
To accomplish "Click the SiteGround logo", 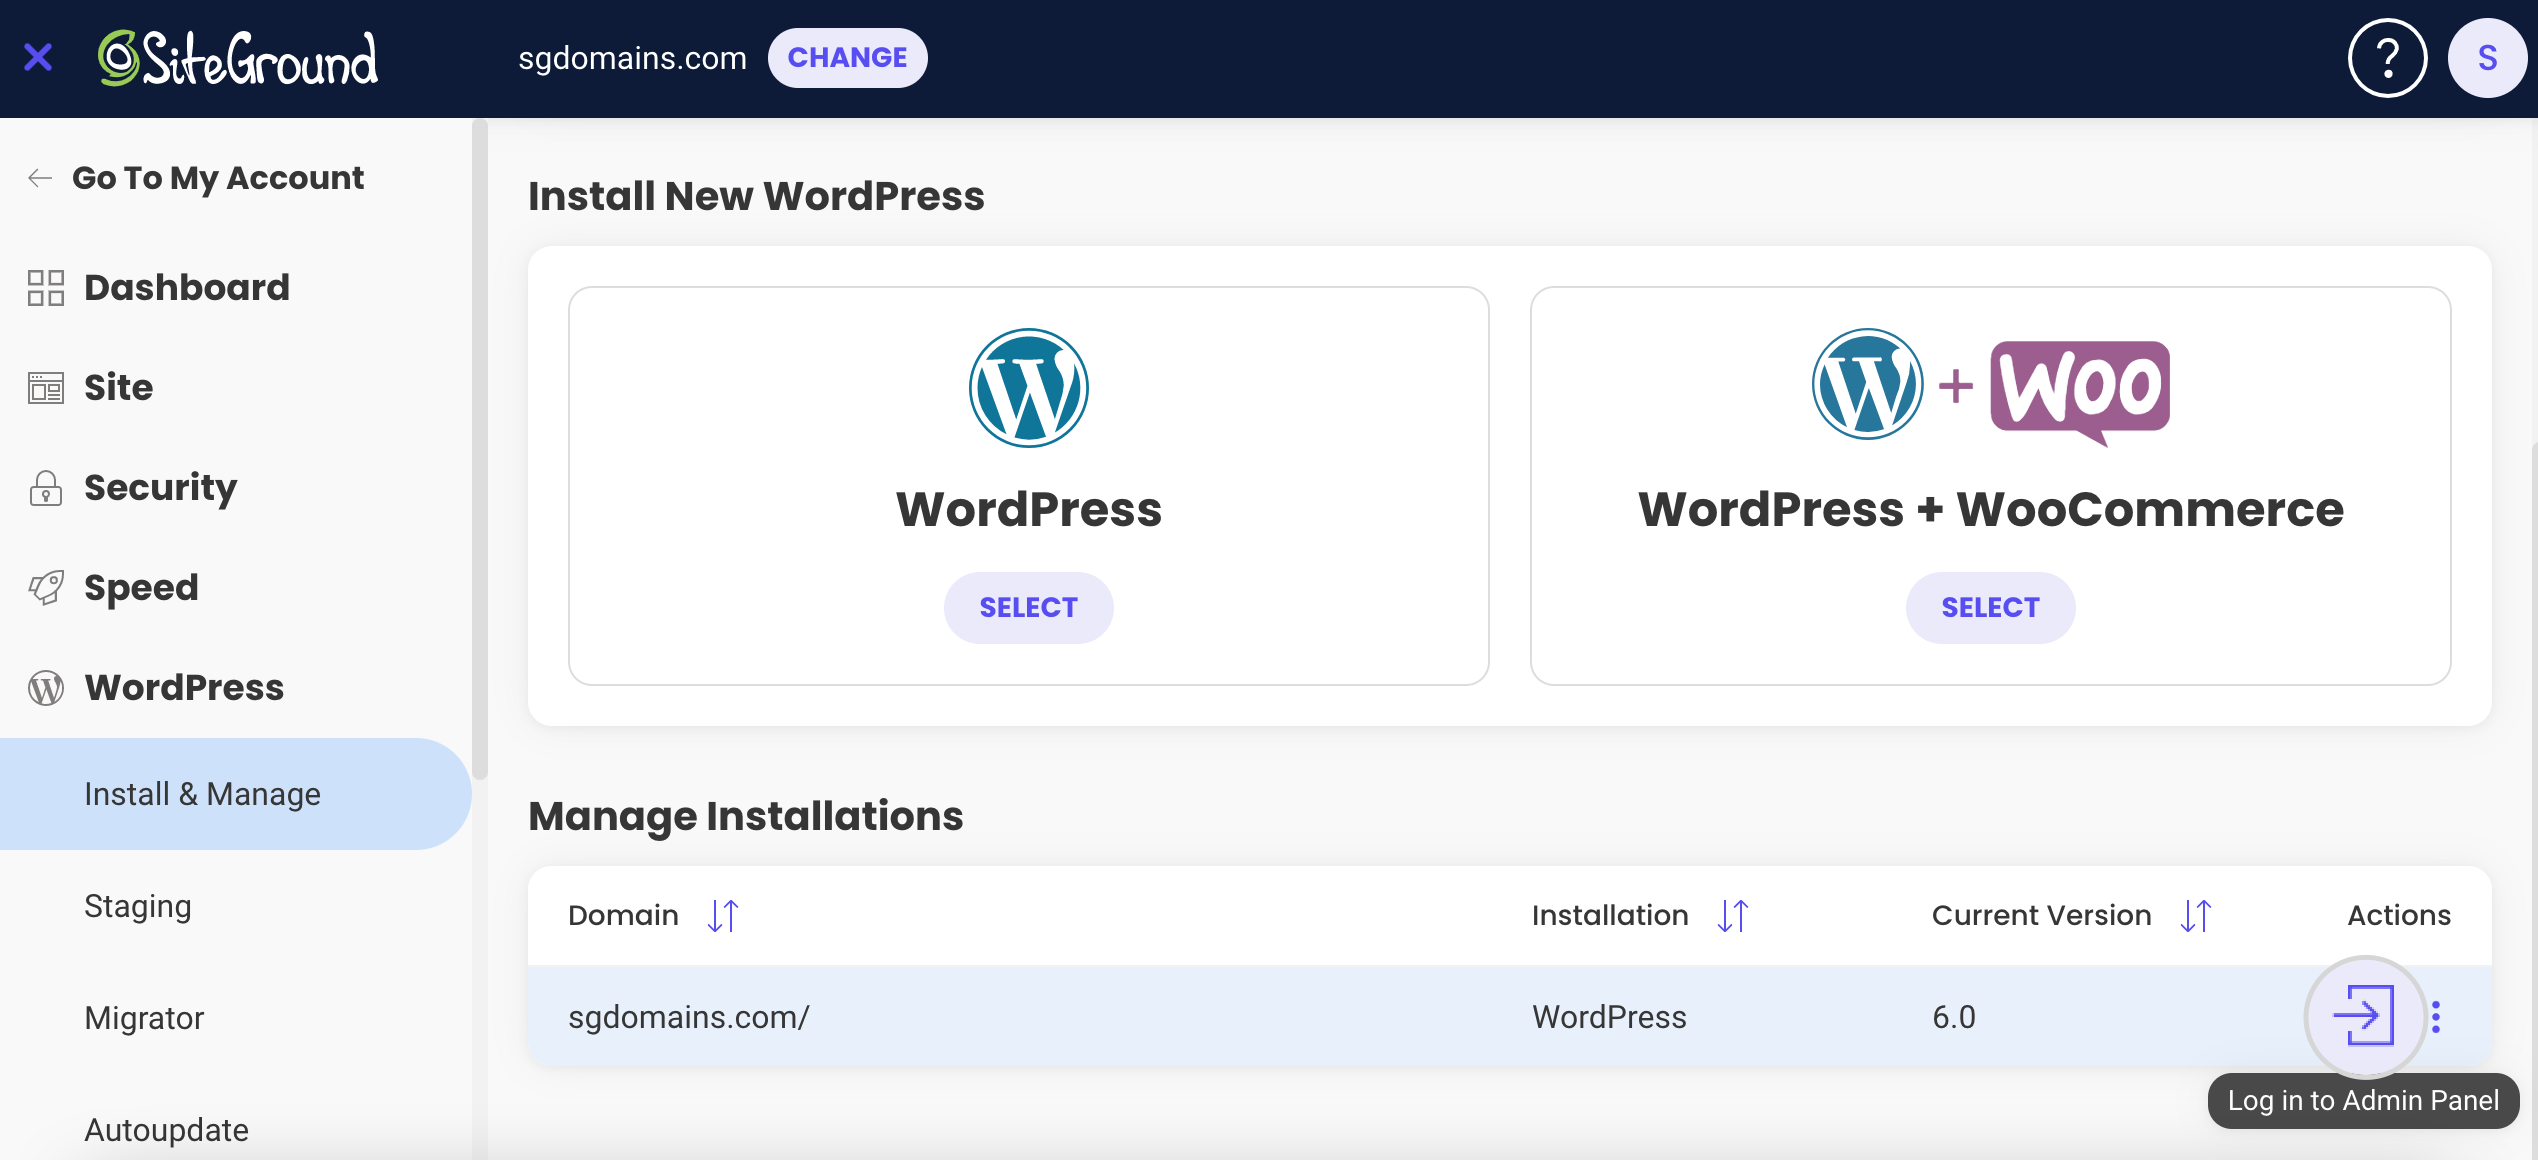I will 238,58.
